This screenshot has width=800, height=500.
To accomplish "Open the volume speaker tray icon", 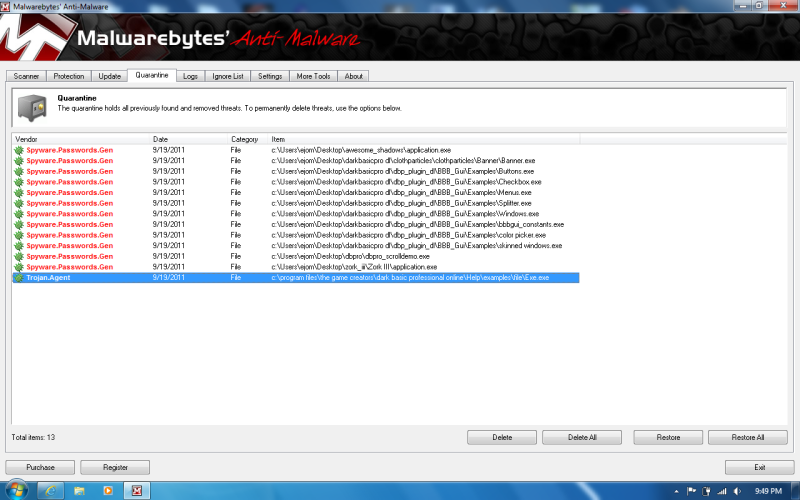I will coord(737,491).
